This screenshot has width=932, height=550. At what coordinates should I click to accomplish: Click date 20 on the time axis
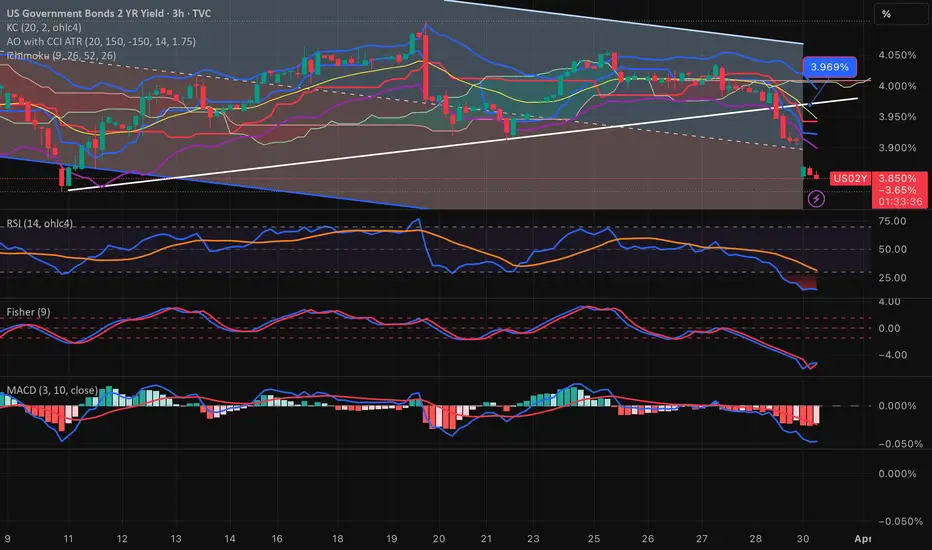[439, 539]
